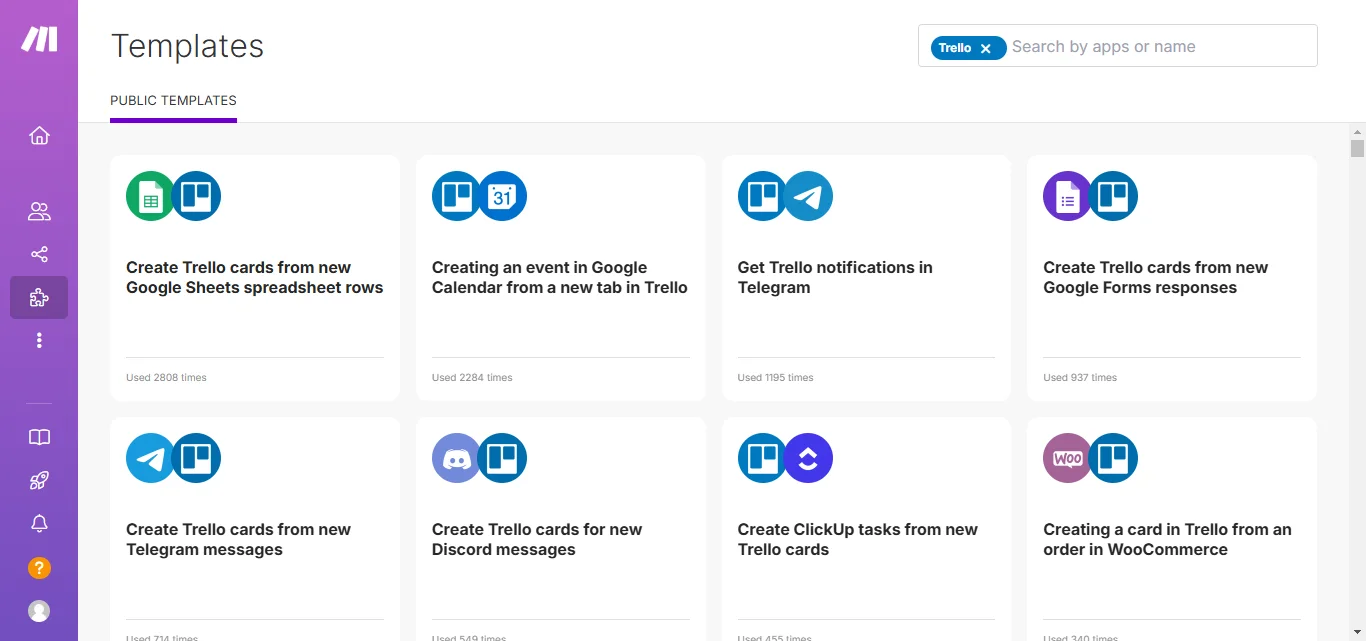Screen dimensions: 1366x641
Task: Select the highlighted Templates puzzle icon
Action: tap(39, 297)
